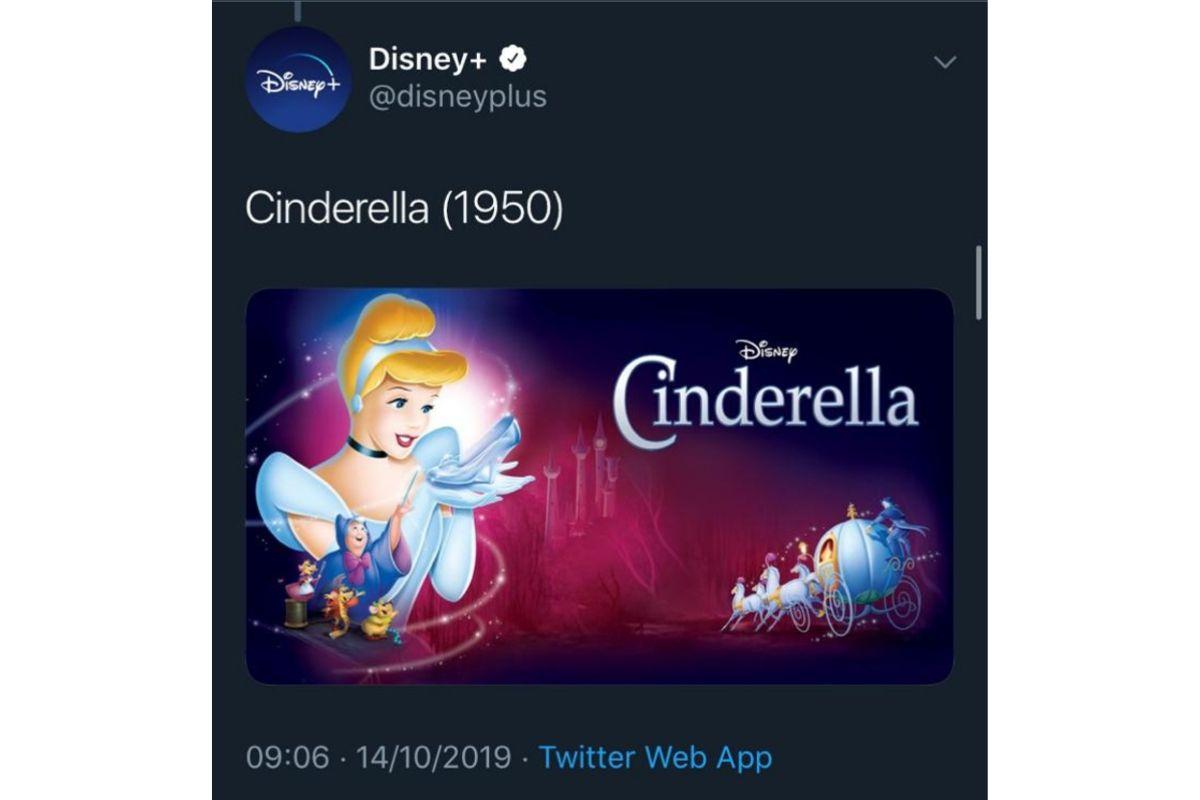Click the @disneyplus handle
The image size is (1200, 800).
(458, 98)
